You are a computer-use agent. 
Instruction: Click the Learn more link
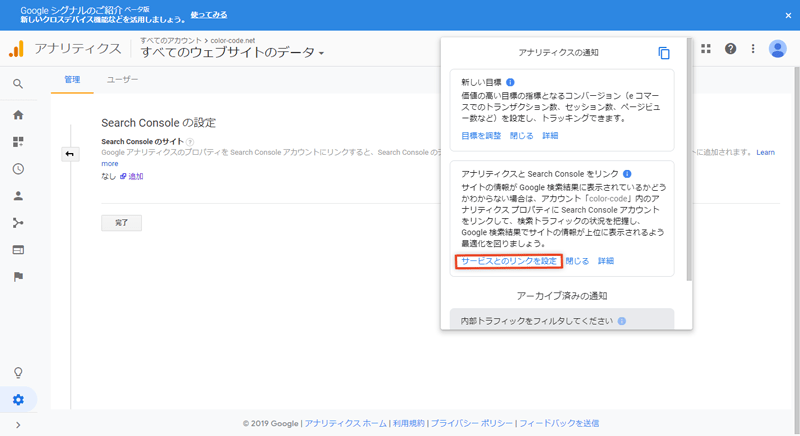(x=765, y=152)
